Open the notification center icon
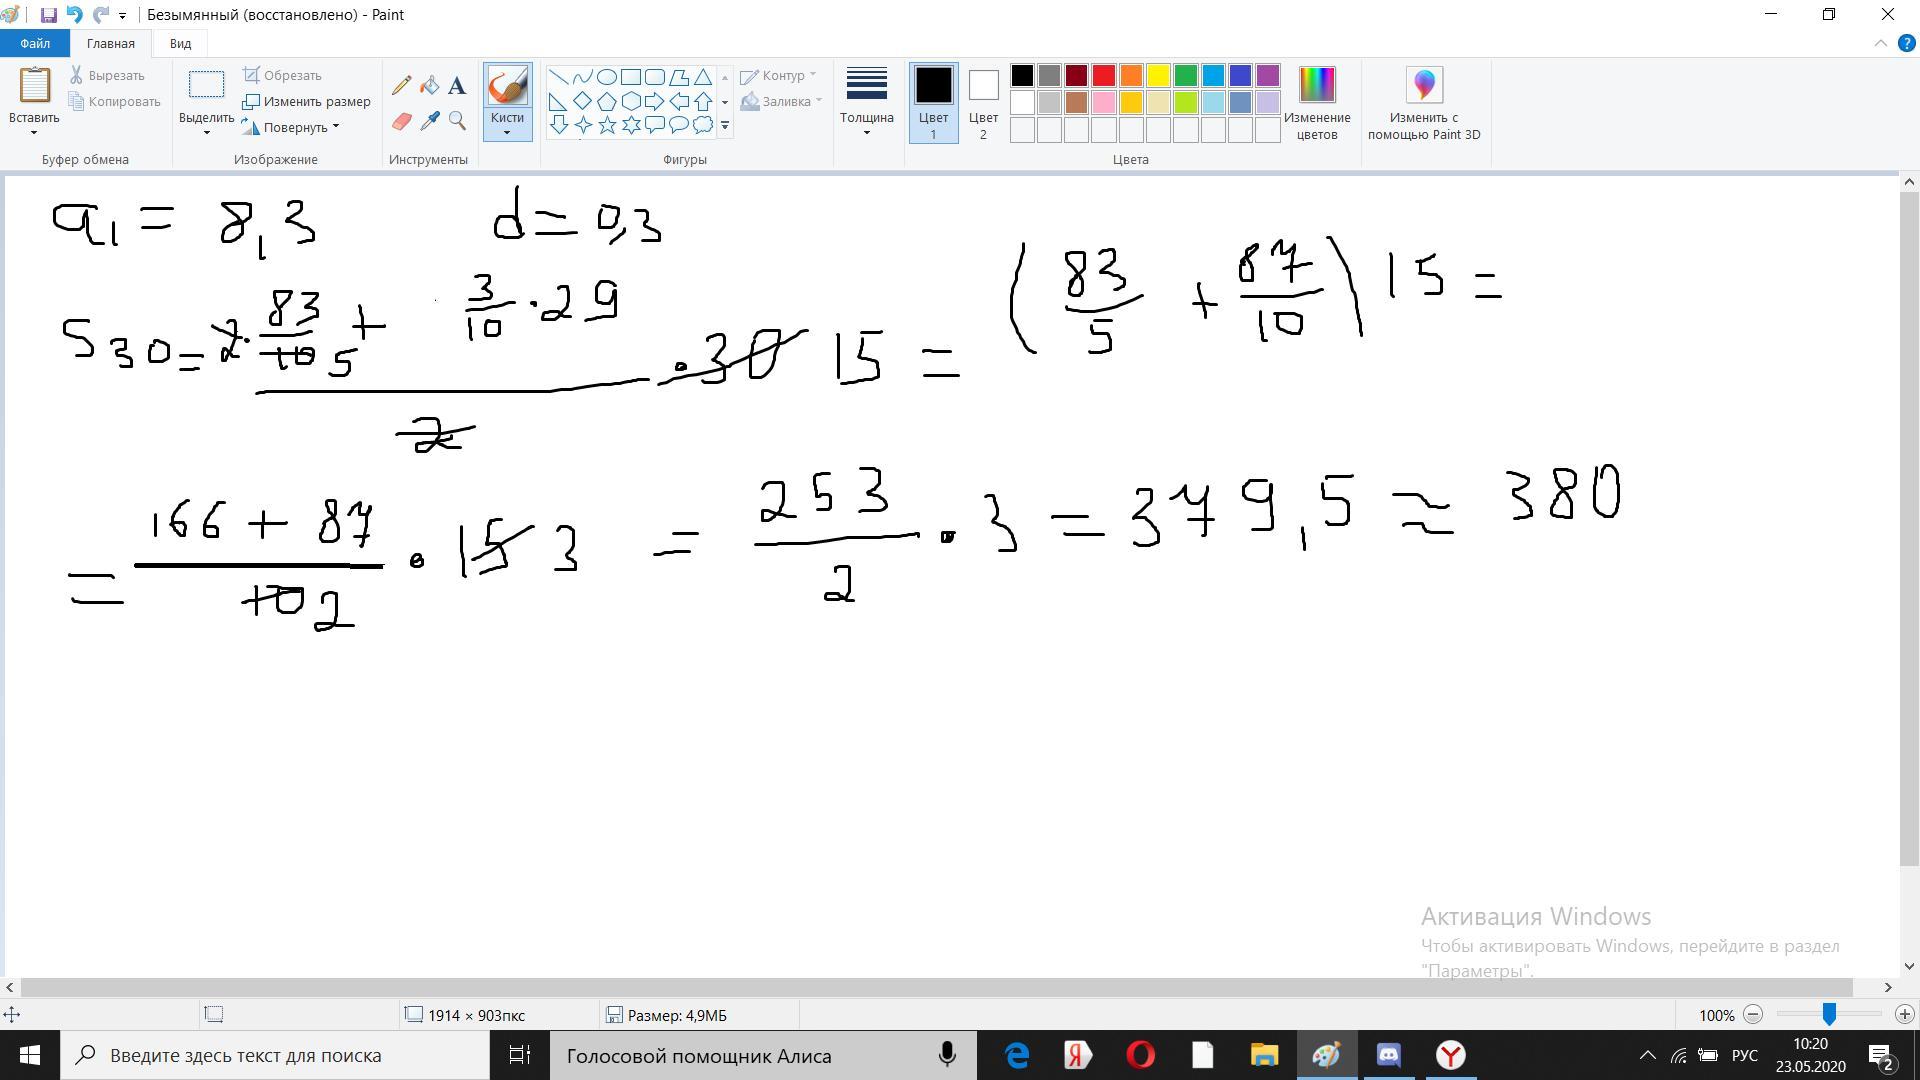 1881,1055
